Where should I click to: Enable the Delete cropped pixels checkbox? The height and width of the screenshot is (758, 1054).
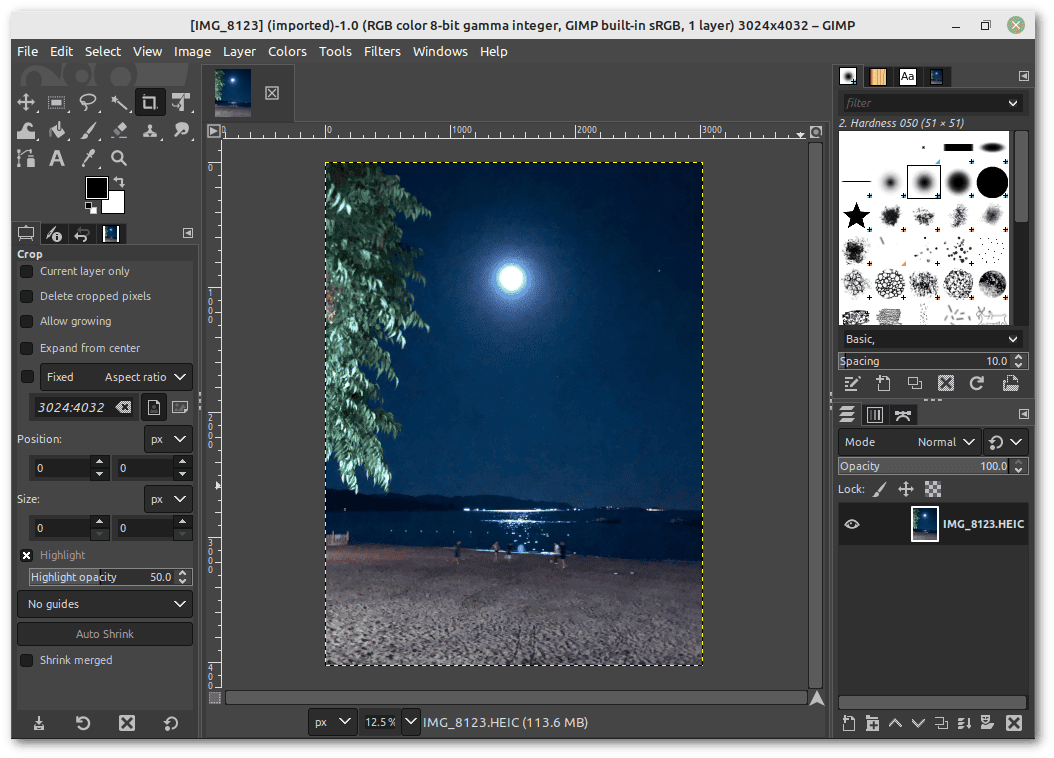(x=27, y=296)
